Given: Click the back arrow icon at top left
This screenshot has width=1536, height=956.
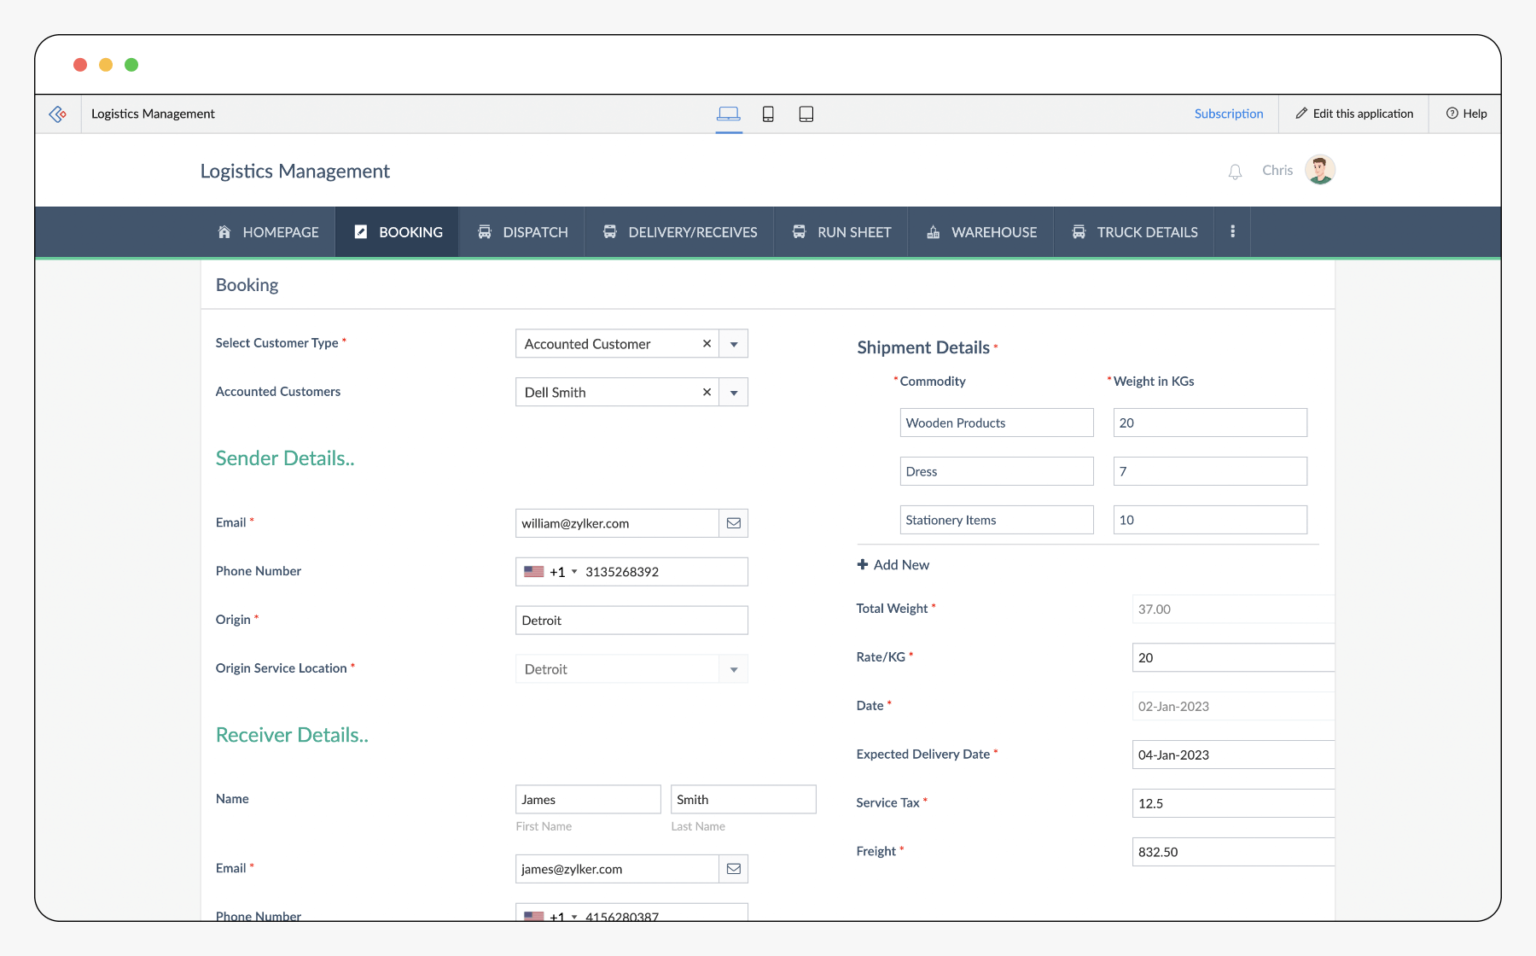Looking at the screenshot, I should [x=57, y=113].
